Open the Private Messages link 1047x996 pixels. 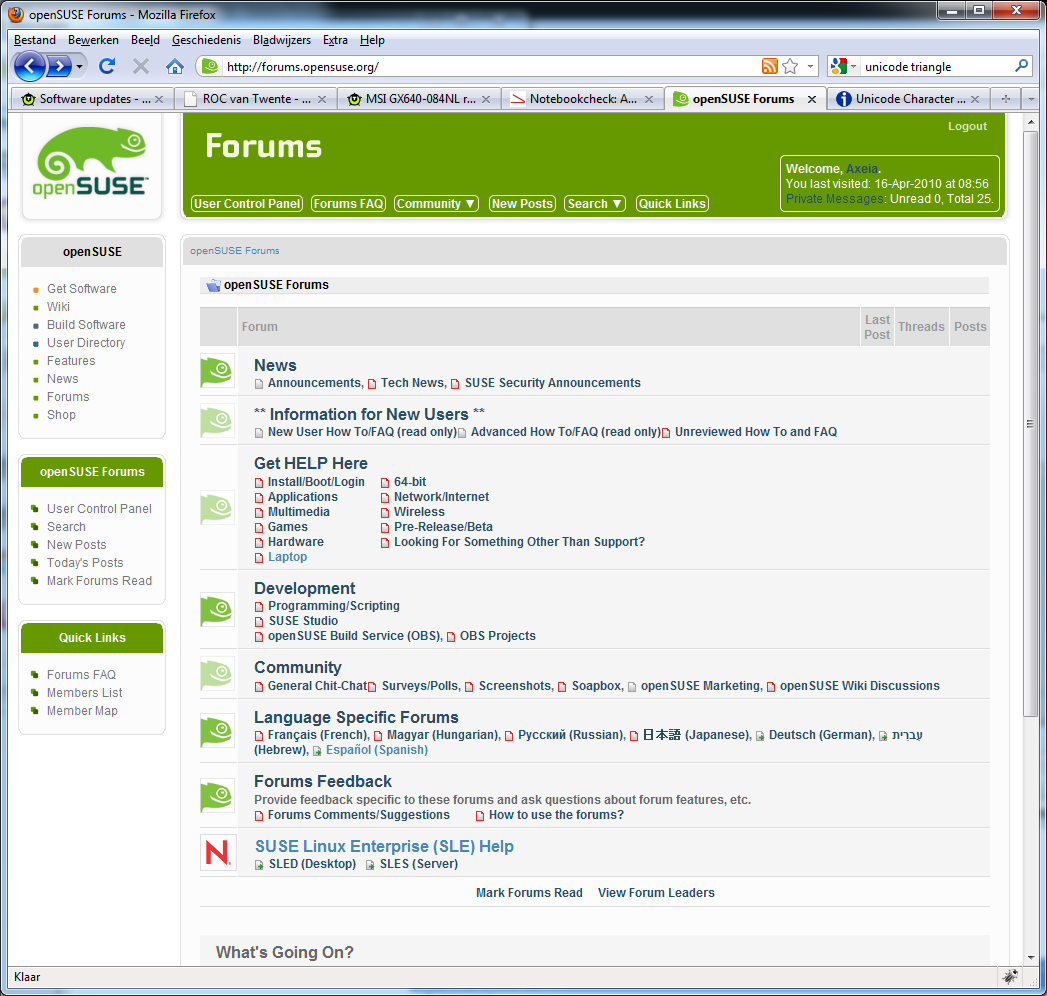point(835,199)
